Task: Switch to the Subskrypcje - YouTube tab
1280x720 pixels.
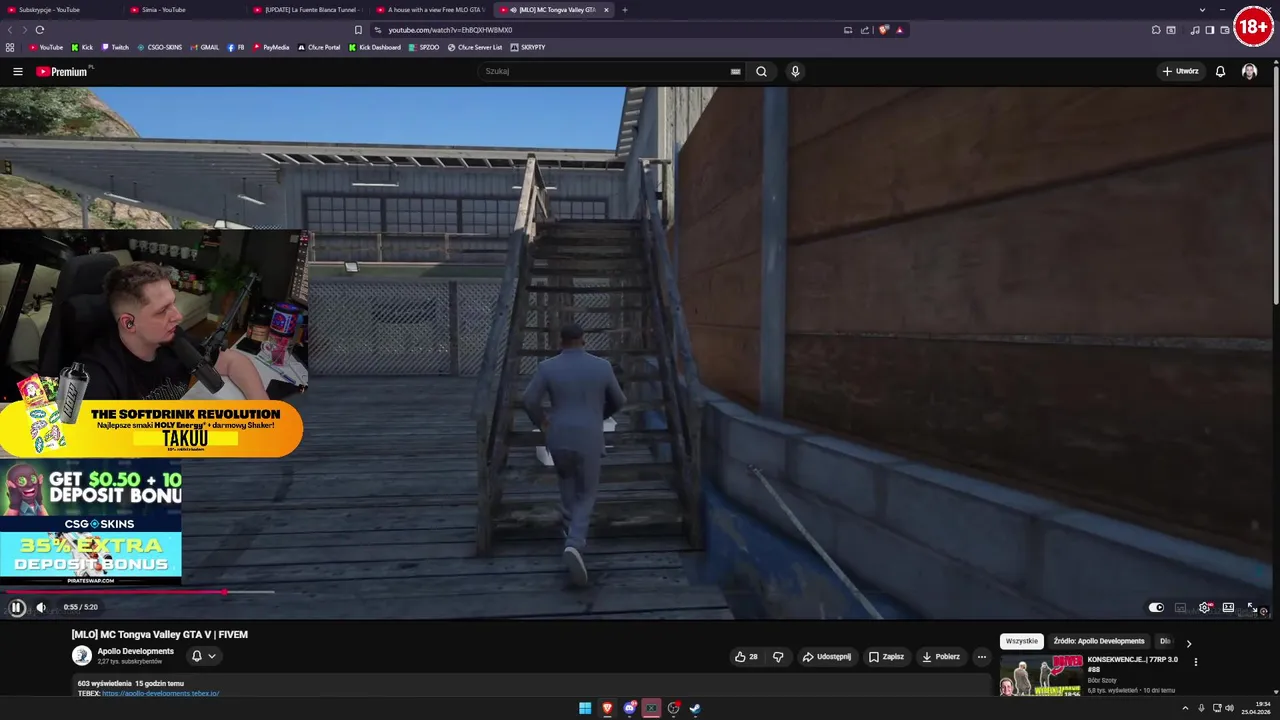Action: [x=60, y=10]
